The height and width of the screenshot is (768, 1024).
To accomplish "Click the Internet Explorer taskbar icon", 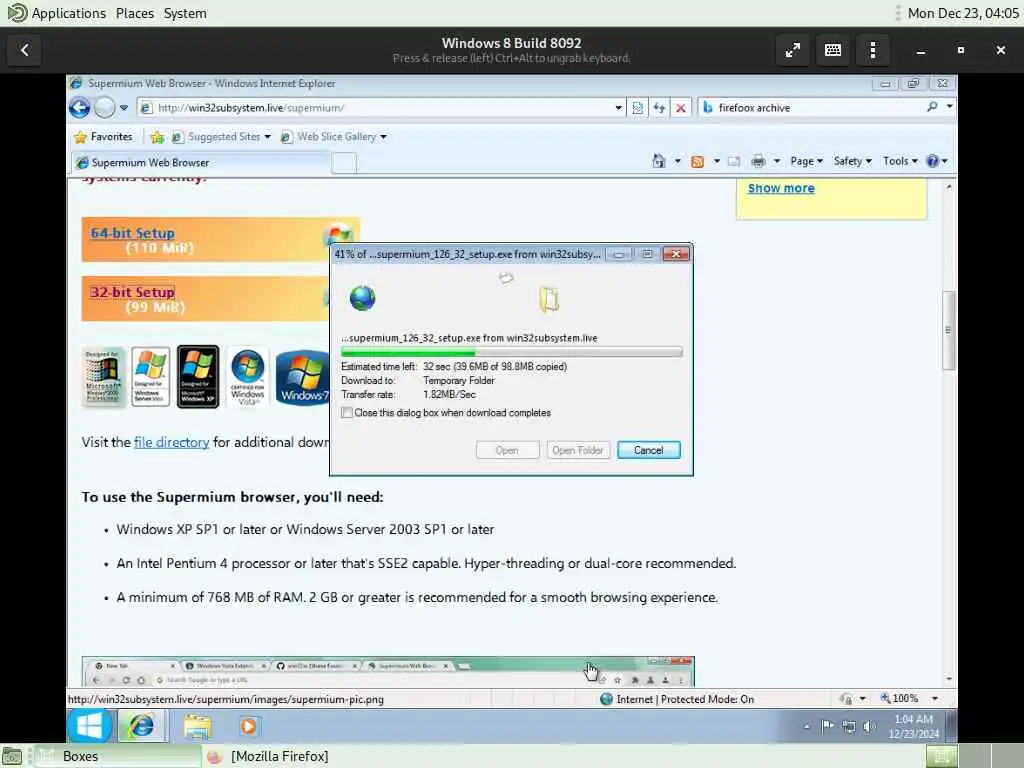I will coord(141,726).
